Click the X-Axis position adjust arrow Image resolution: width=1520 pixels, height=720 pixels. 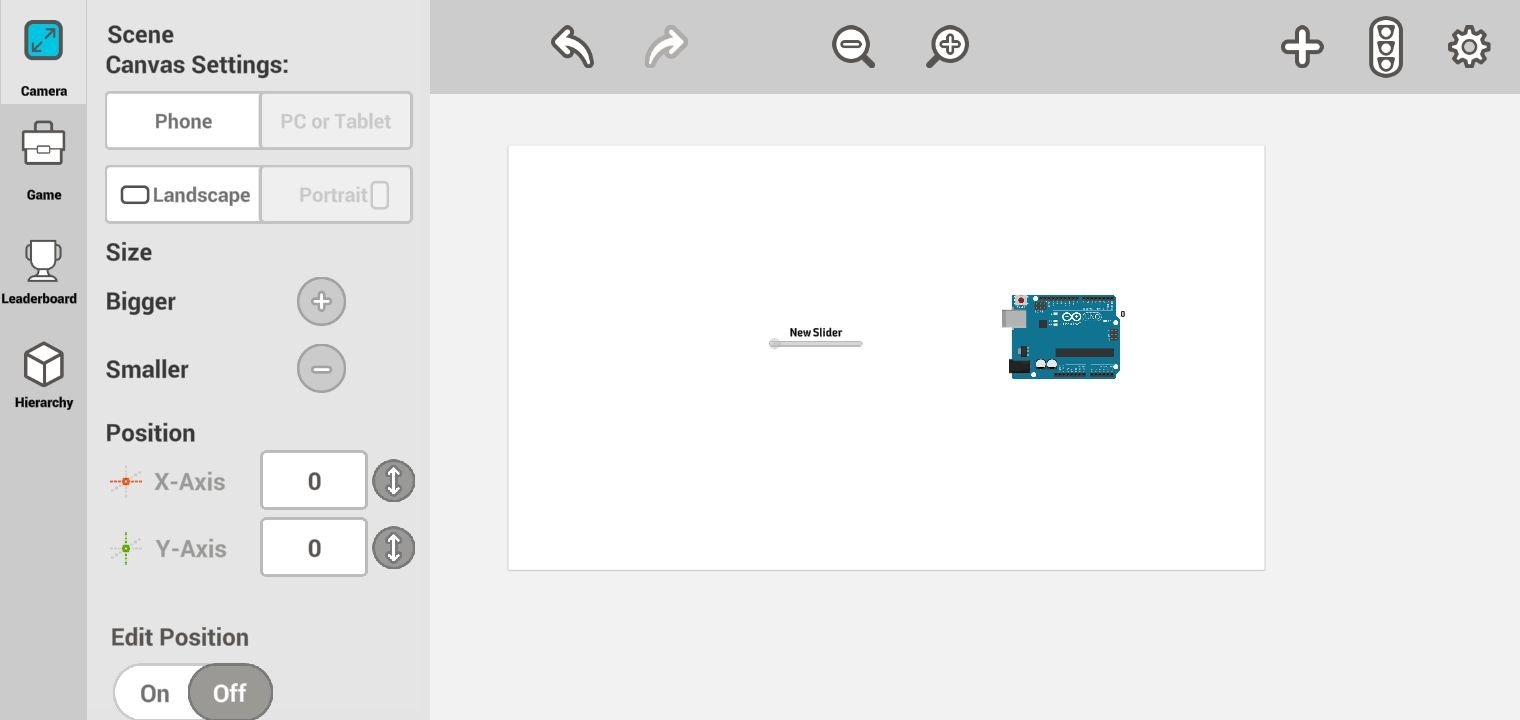point(394,481)
